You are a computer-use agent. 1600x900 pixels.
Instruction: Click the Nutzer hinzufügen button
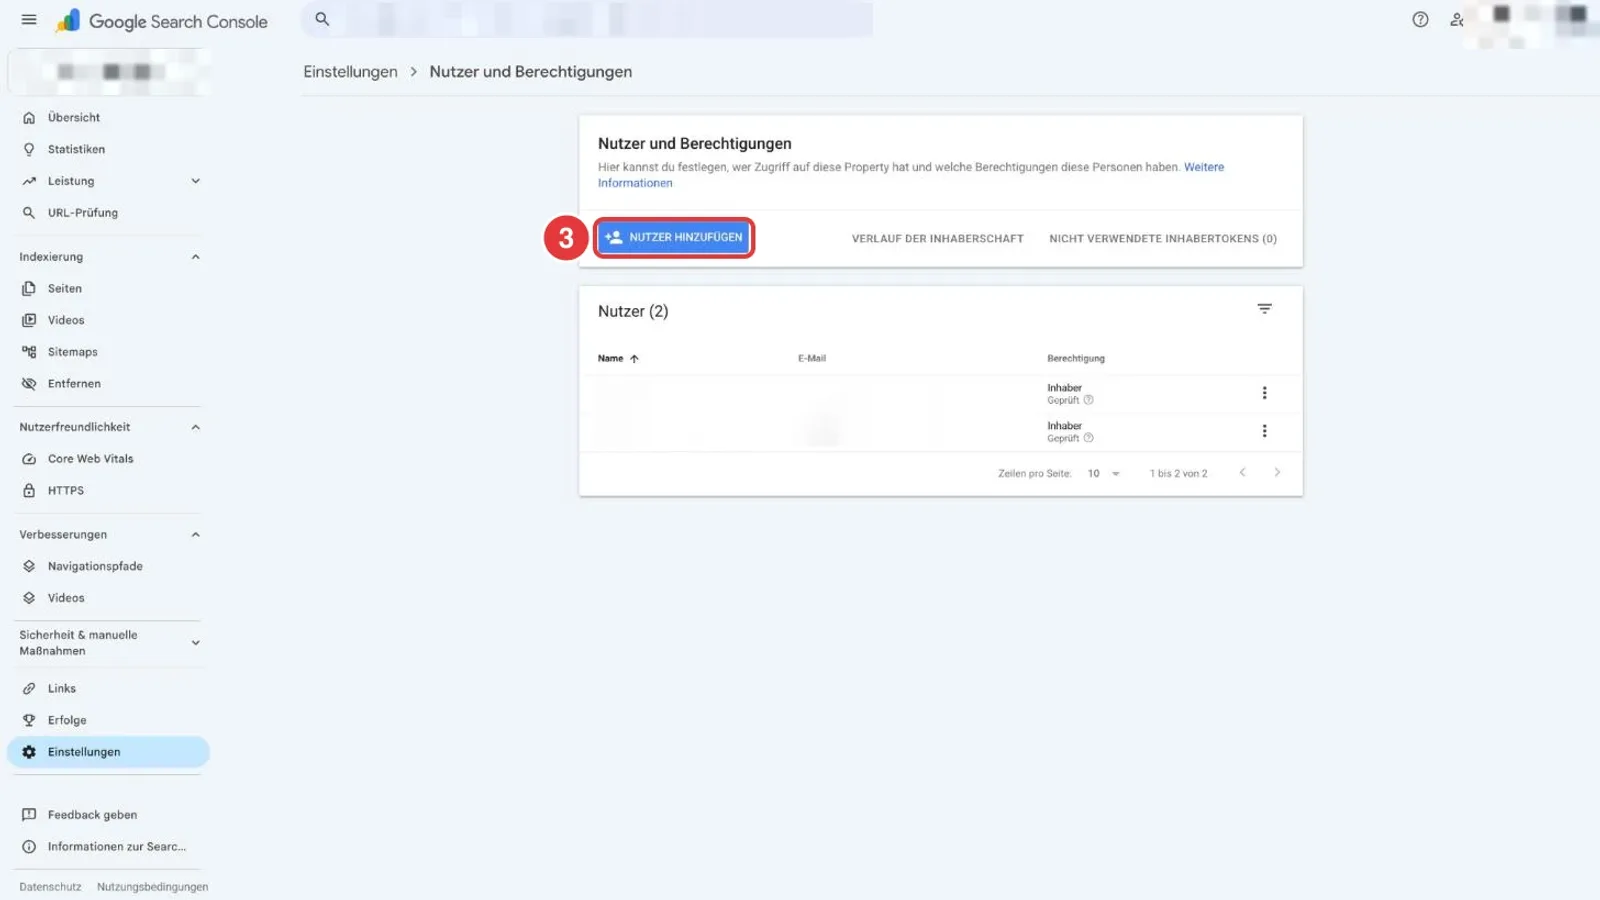pyautogui.click(x=674, y=238)
